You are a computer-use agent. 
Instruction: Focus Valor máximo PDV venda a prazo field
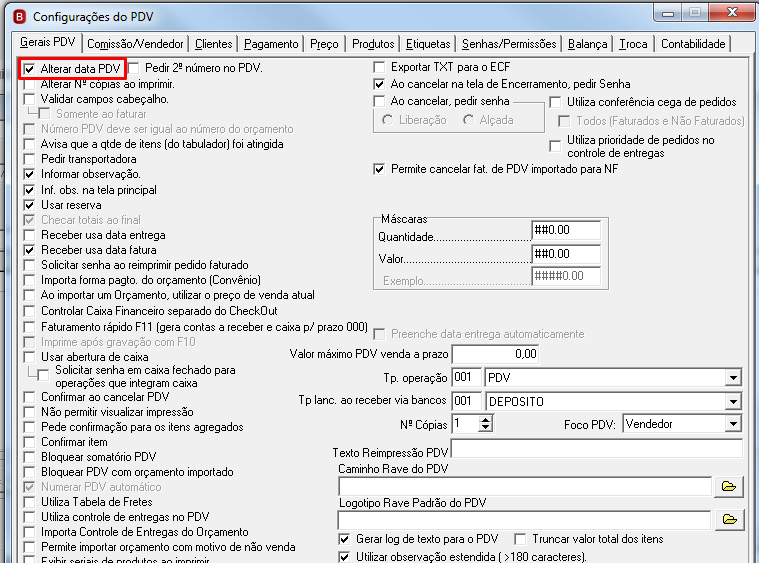[x=495, y=354]
